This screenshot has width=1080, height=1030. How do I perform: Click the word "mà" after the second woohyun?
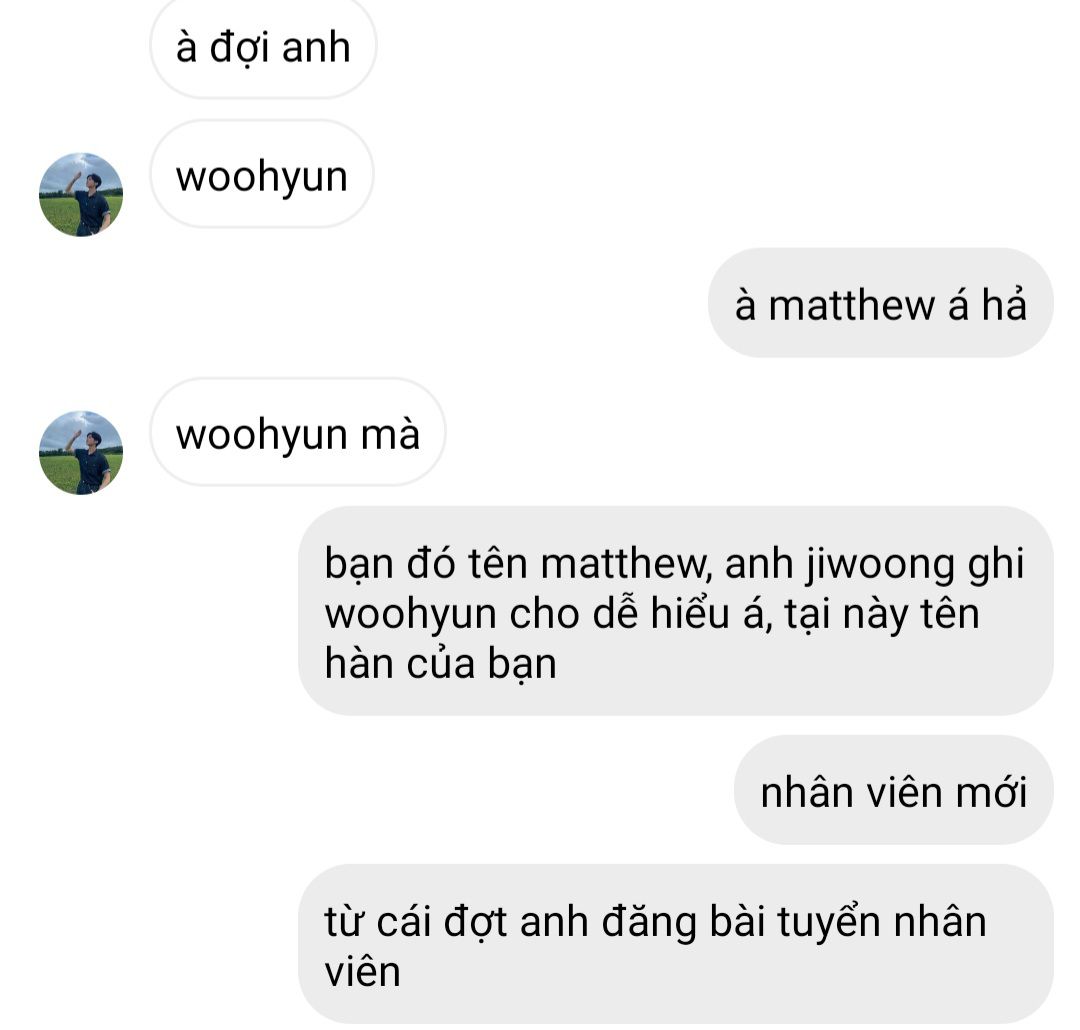click(391, 434)
